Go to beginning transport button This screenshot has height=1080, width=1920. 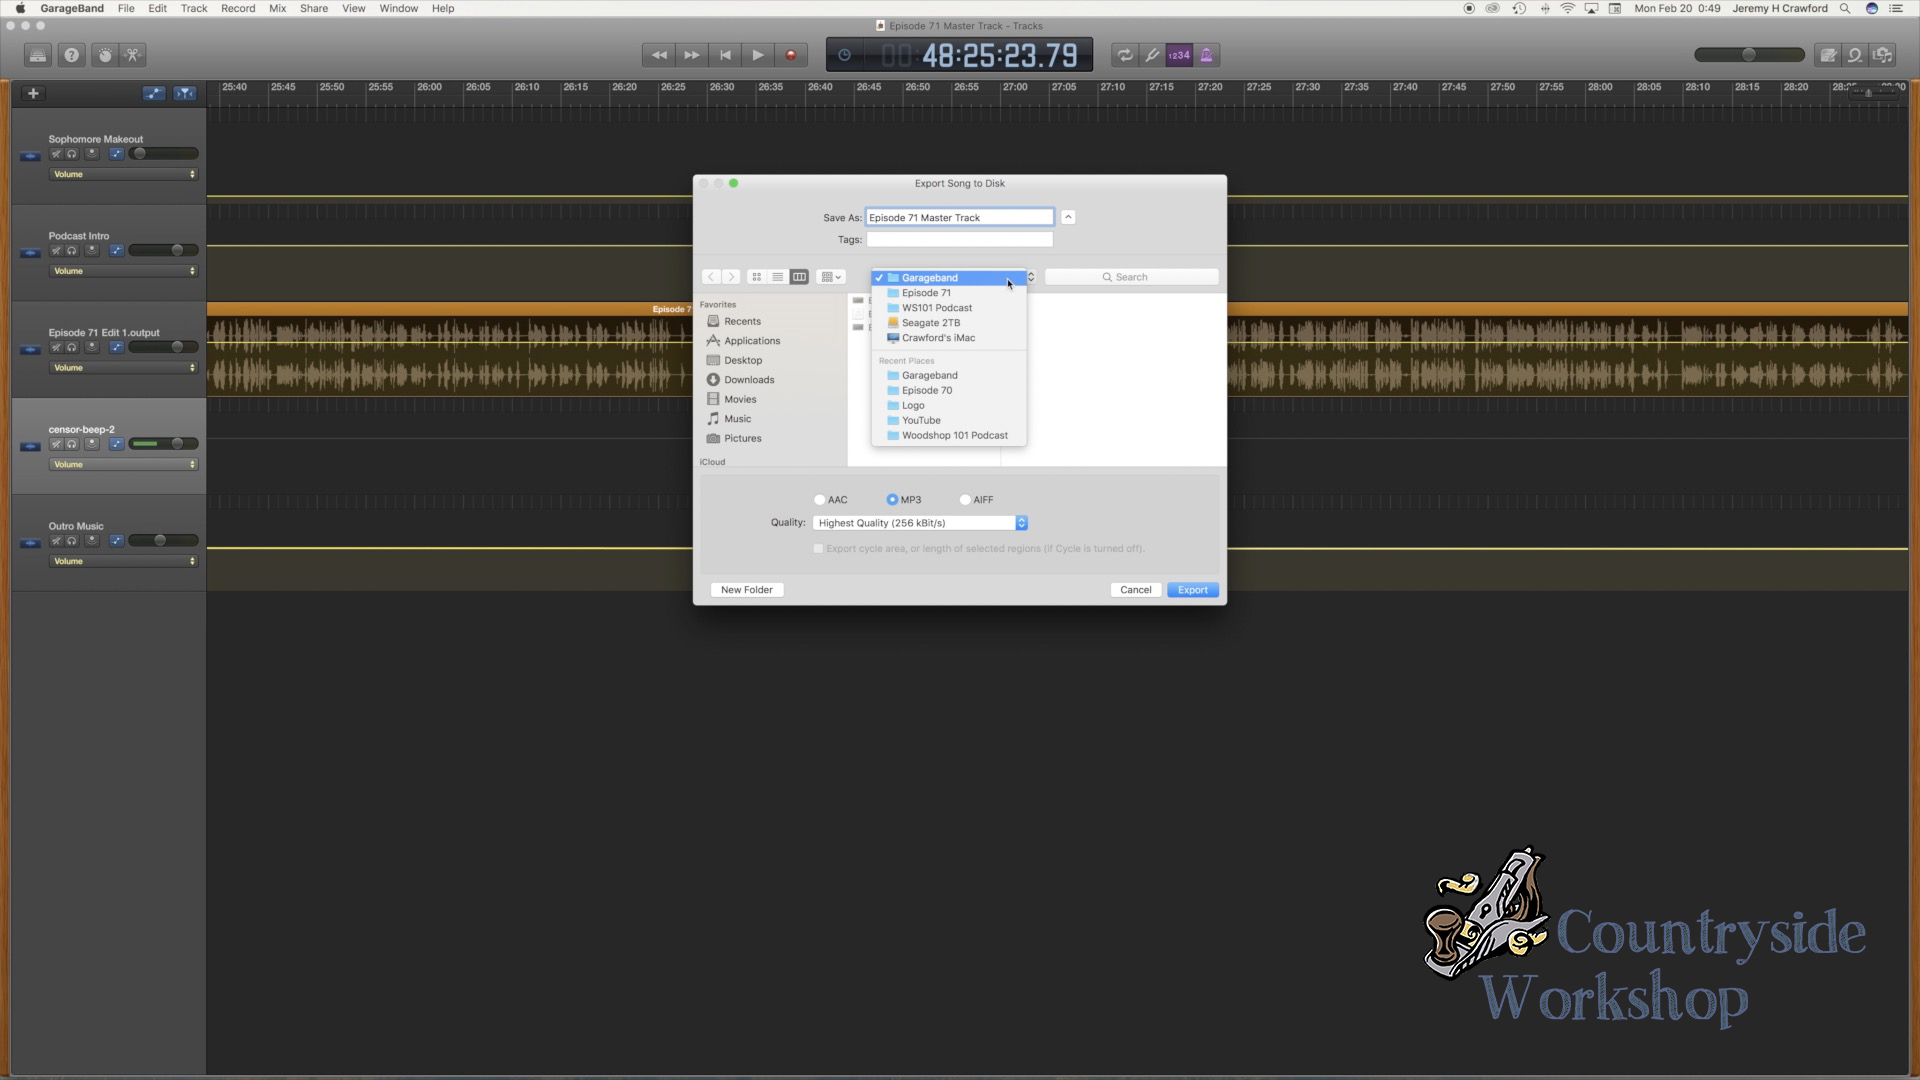click(x=725, y=55)
